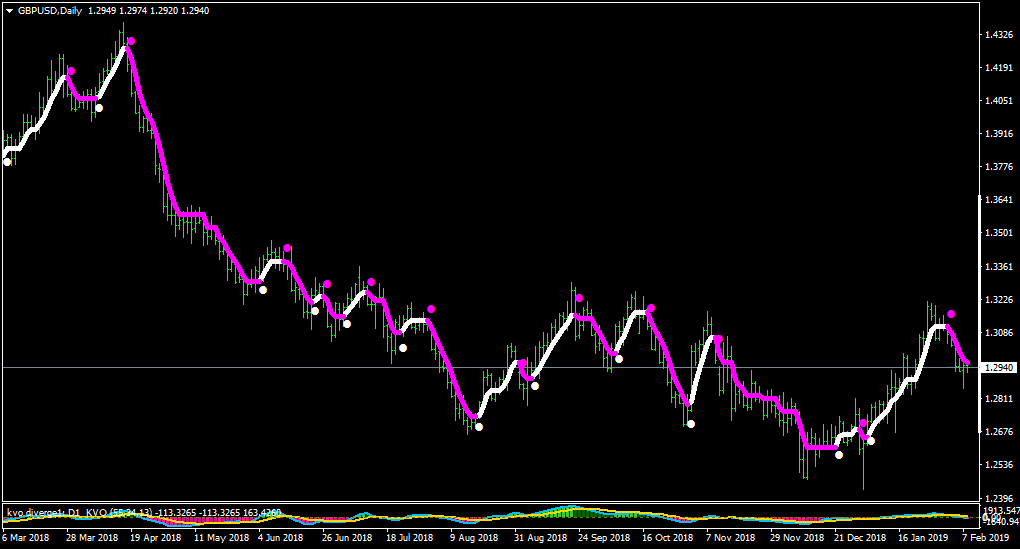Select the 9 Aug 2018 date on the time axis
The image size is (1020, 549).
[x=474, y=538]
